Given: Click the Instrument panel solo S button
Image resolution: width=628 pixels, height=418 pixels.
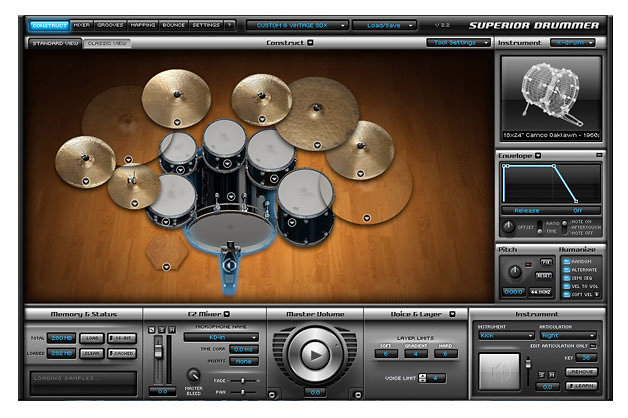Looking at the screenshot, I should 541,375.
